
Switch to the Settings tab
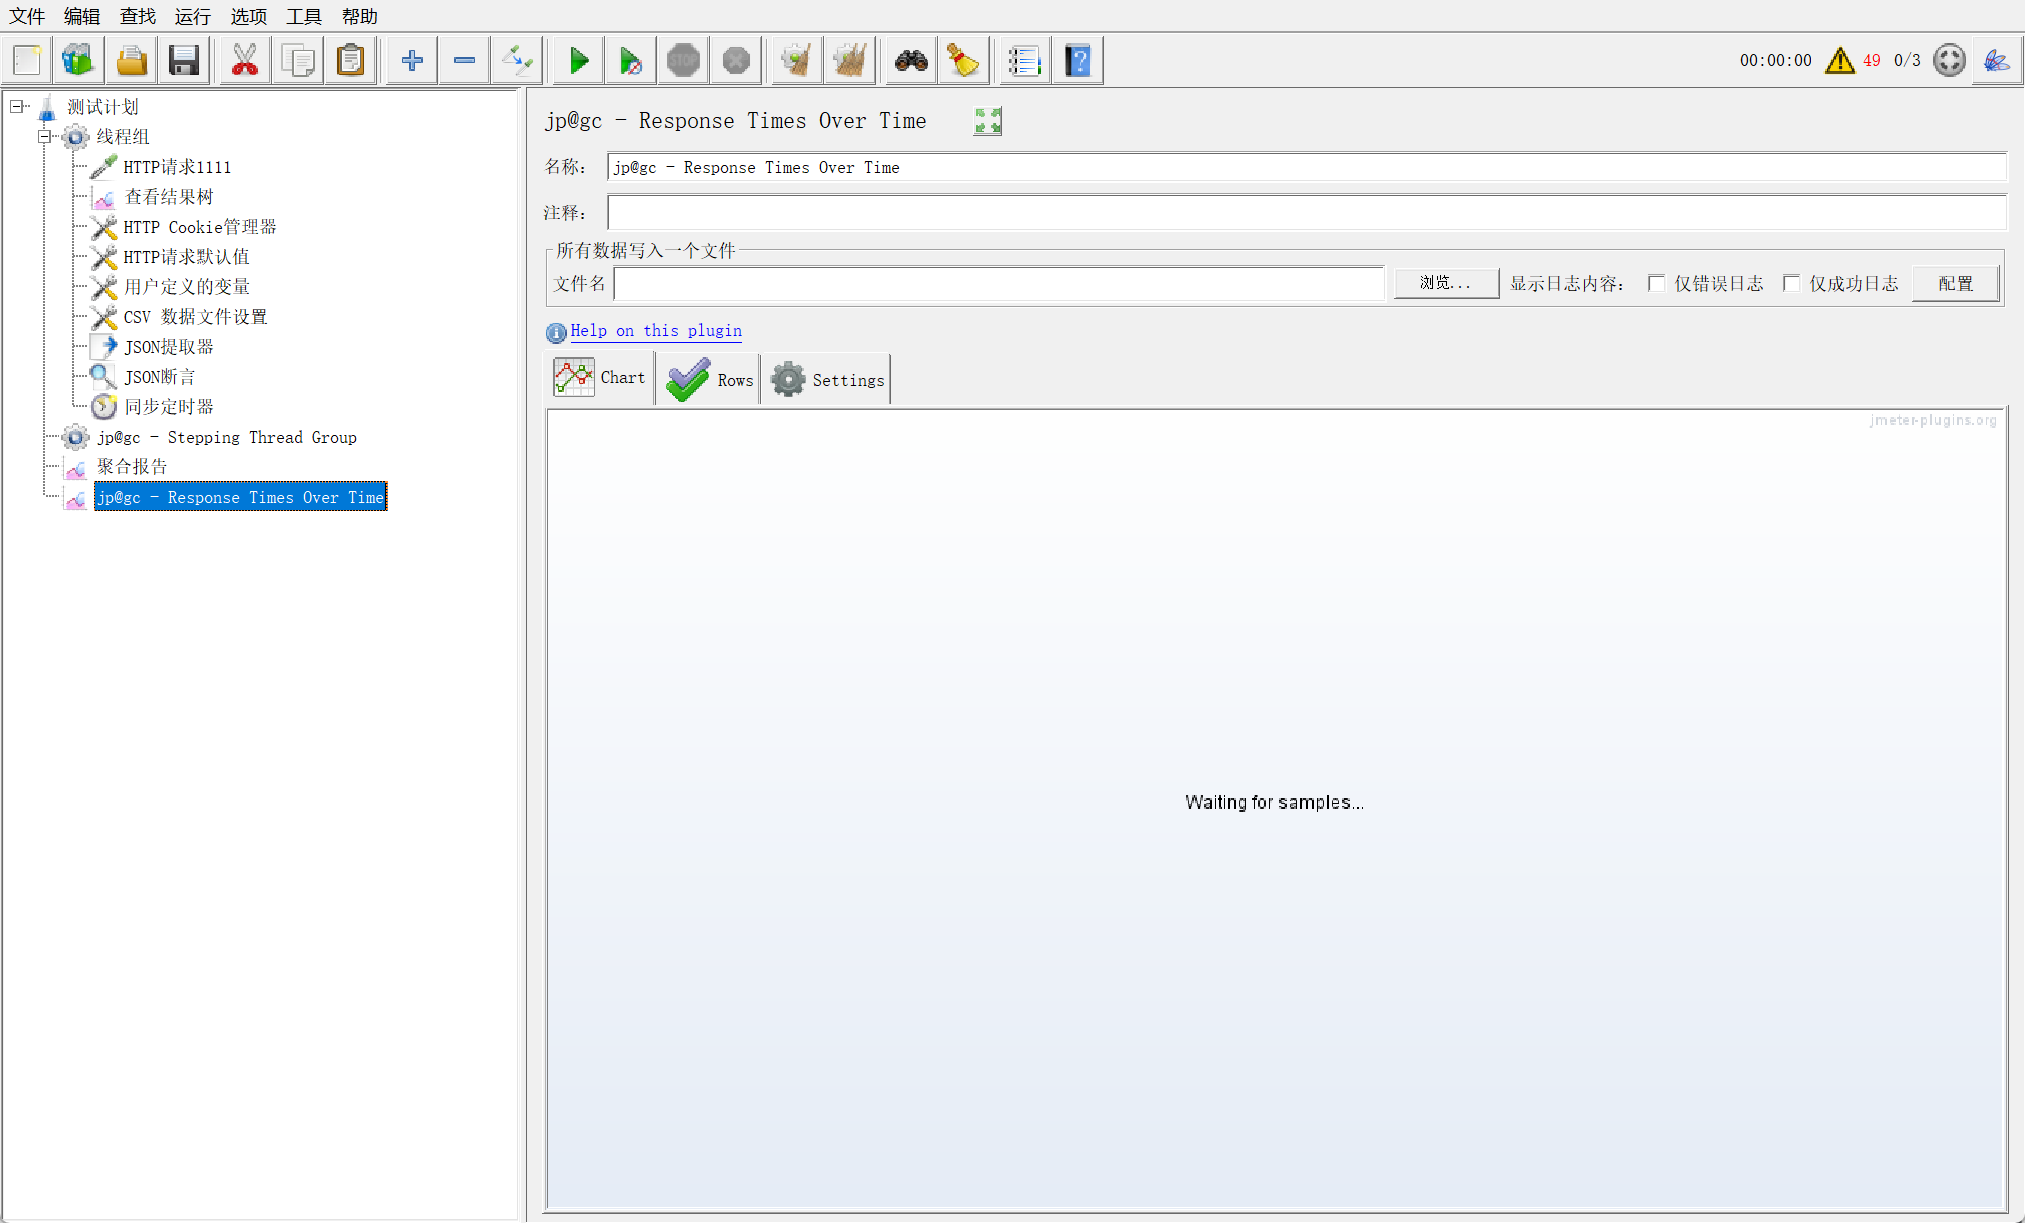pos(826,380)
